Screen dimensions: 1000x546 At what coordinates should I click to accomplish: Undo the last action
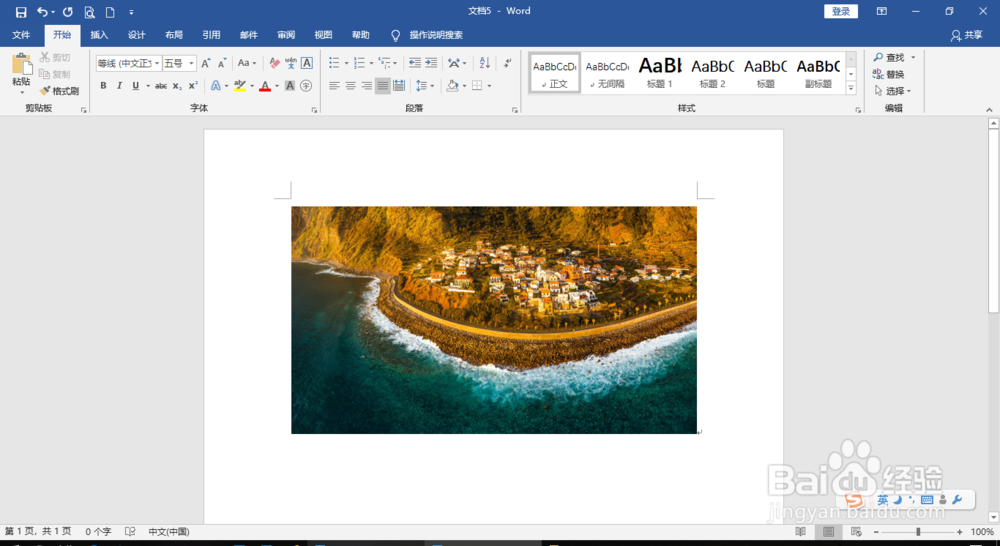(x=42, y=11)
